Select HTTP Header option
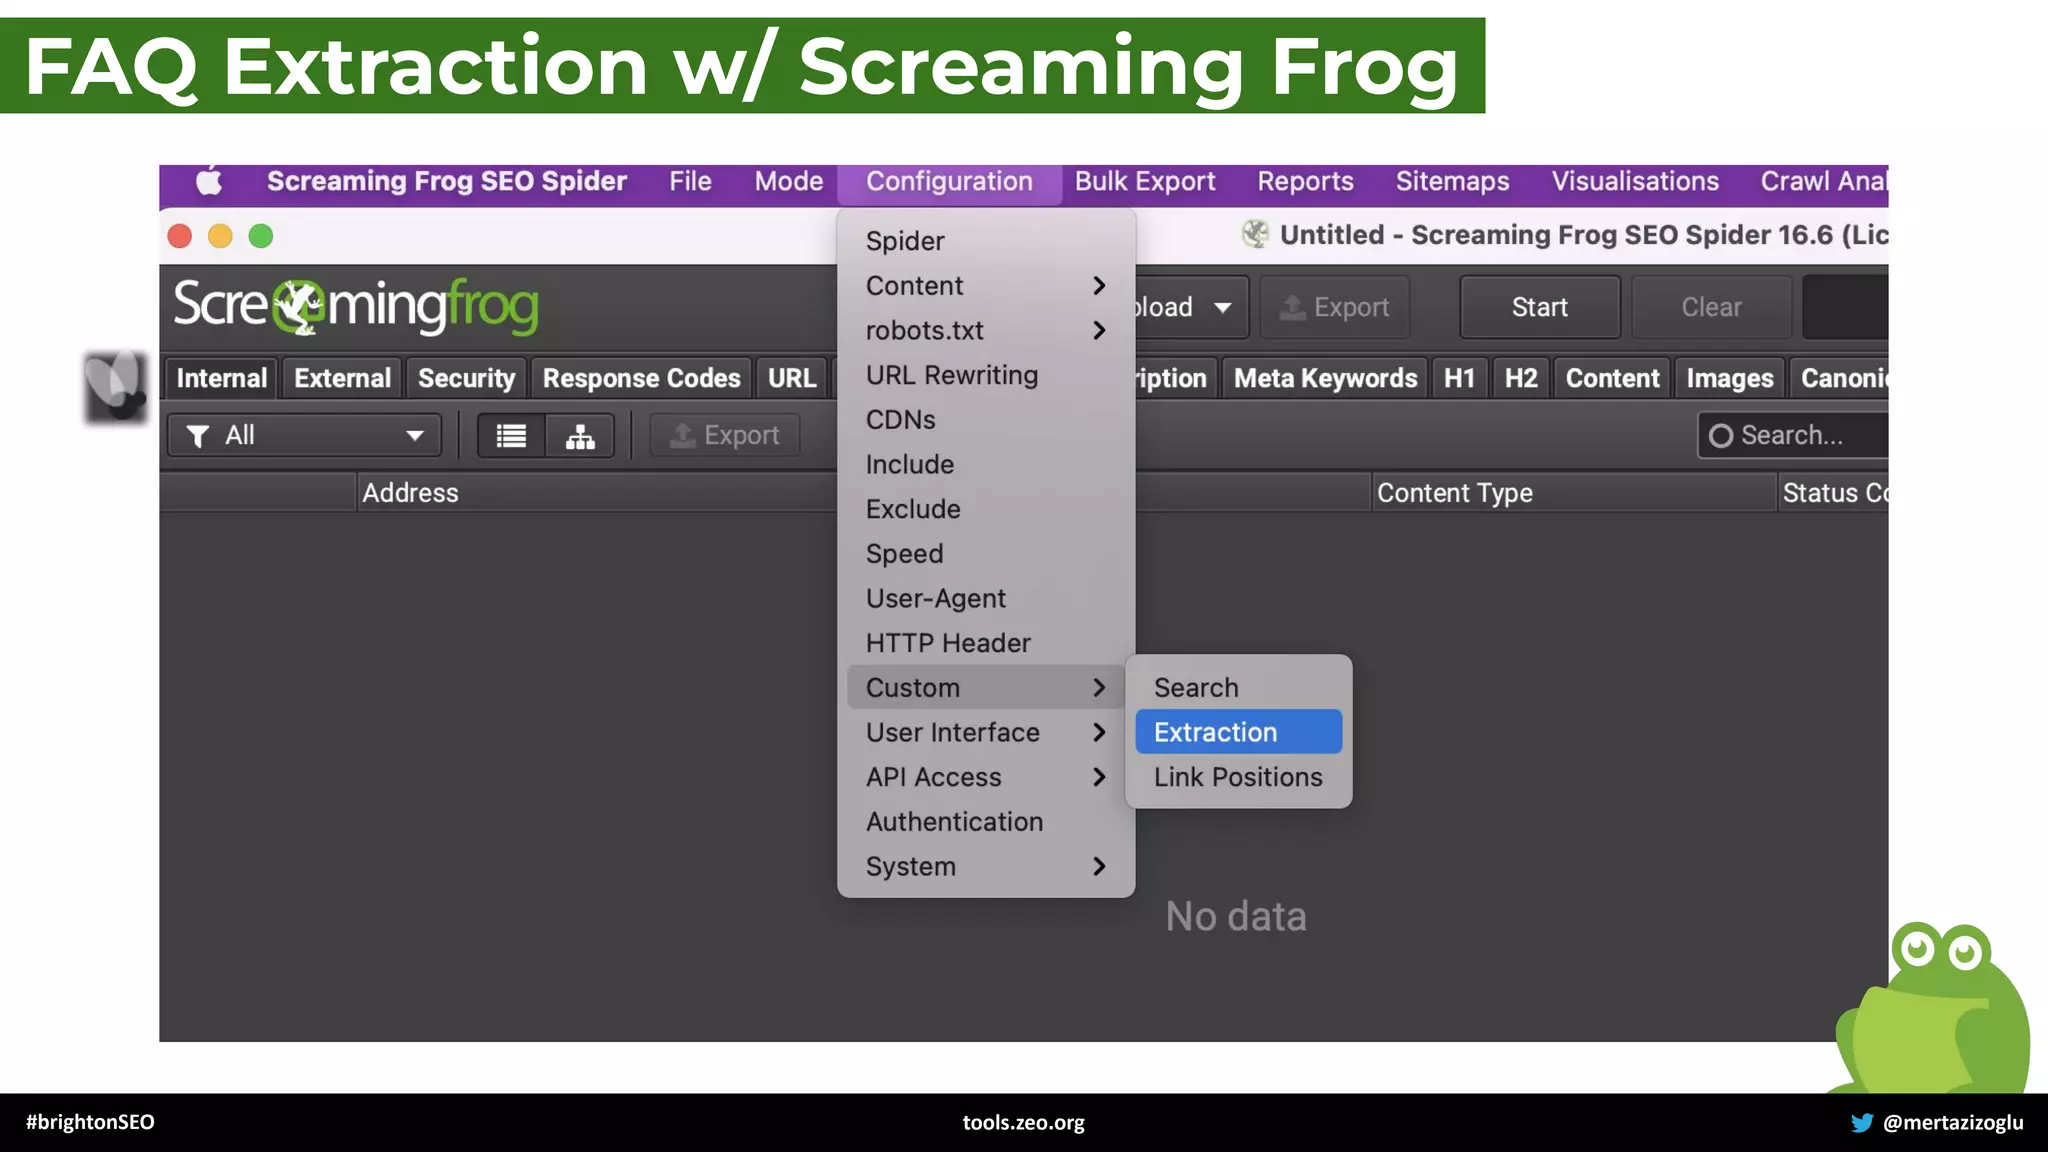The height and width of the screenshot is (1152, 2048). [985, 643]
